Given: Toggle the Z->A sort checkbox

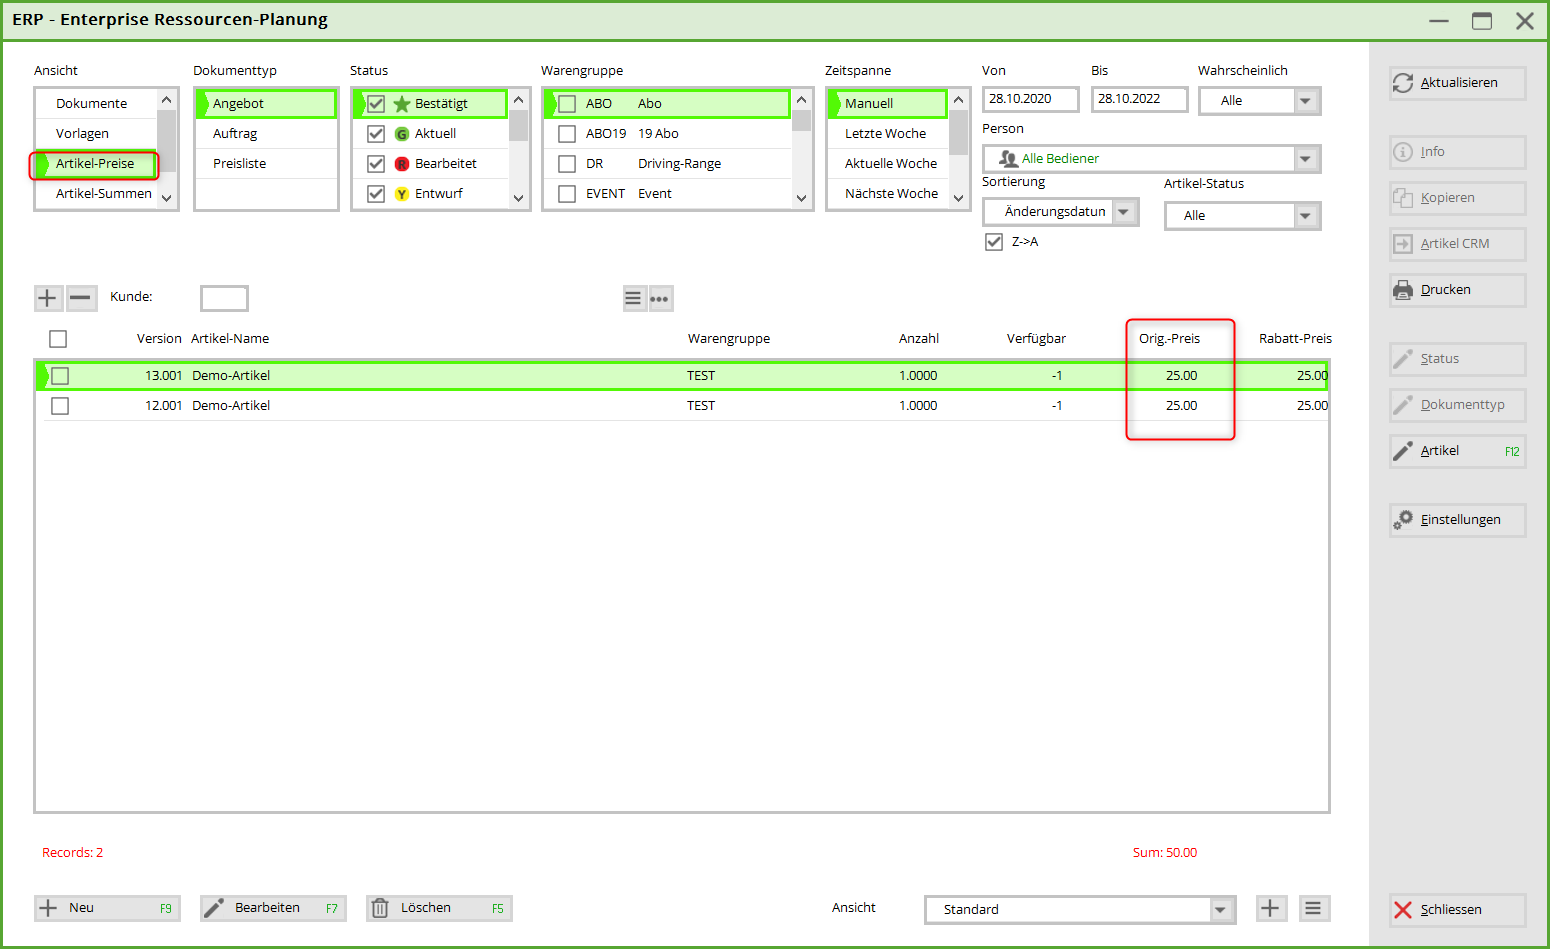Looking at the screenshot, I should [994, 242].
